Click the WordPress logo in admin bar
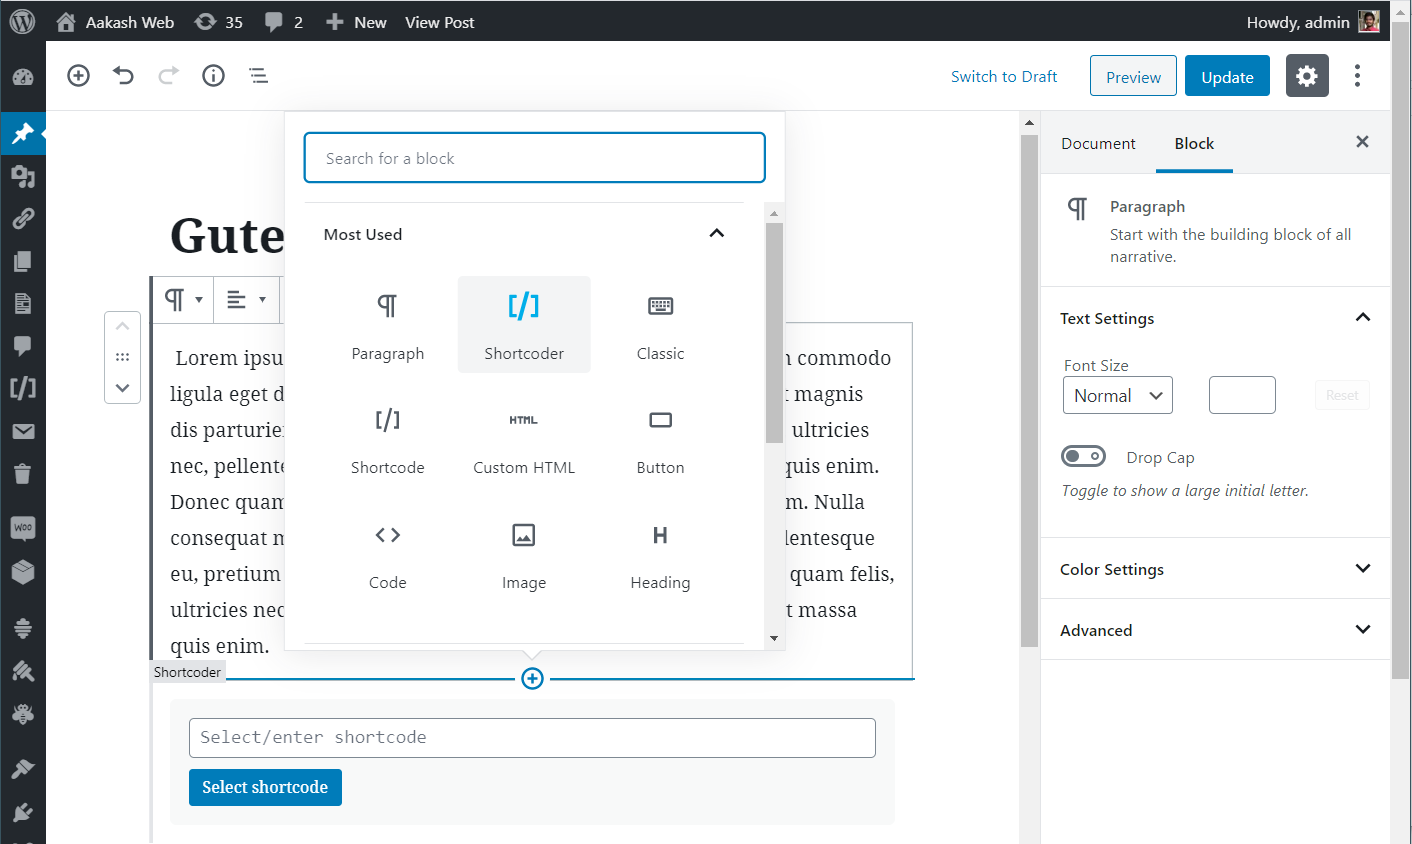Image resolution: width=1412 pixels, height=844 pixels. click(22, 21)
